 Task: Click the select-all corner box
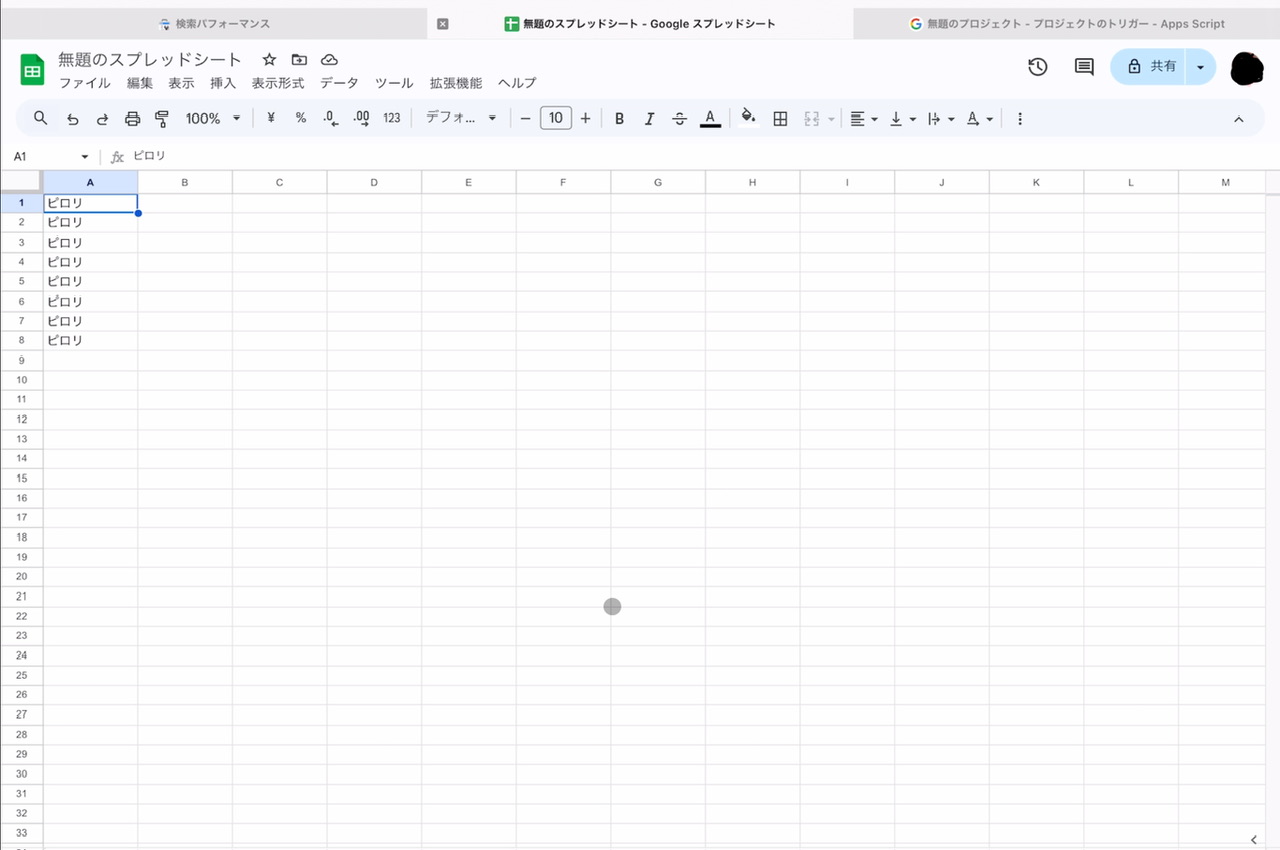coord(21,182)
